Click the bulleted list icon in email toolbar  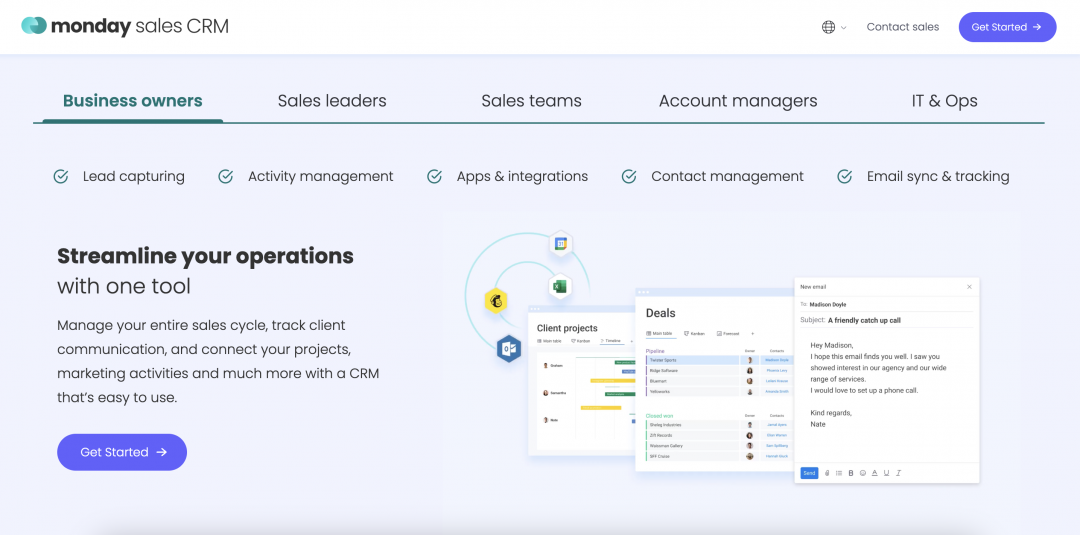[839, 473]
